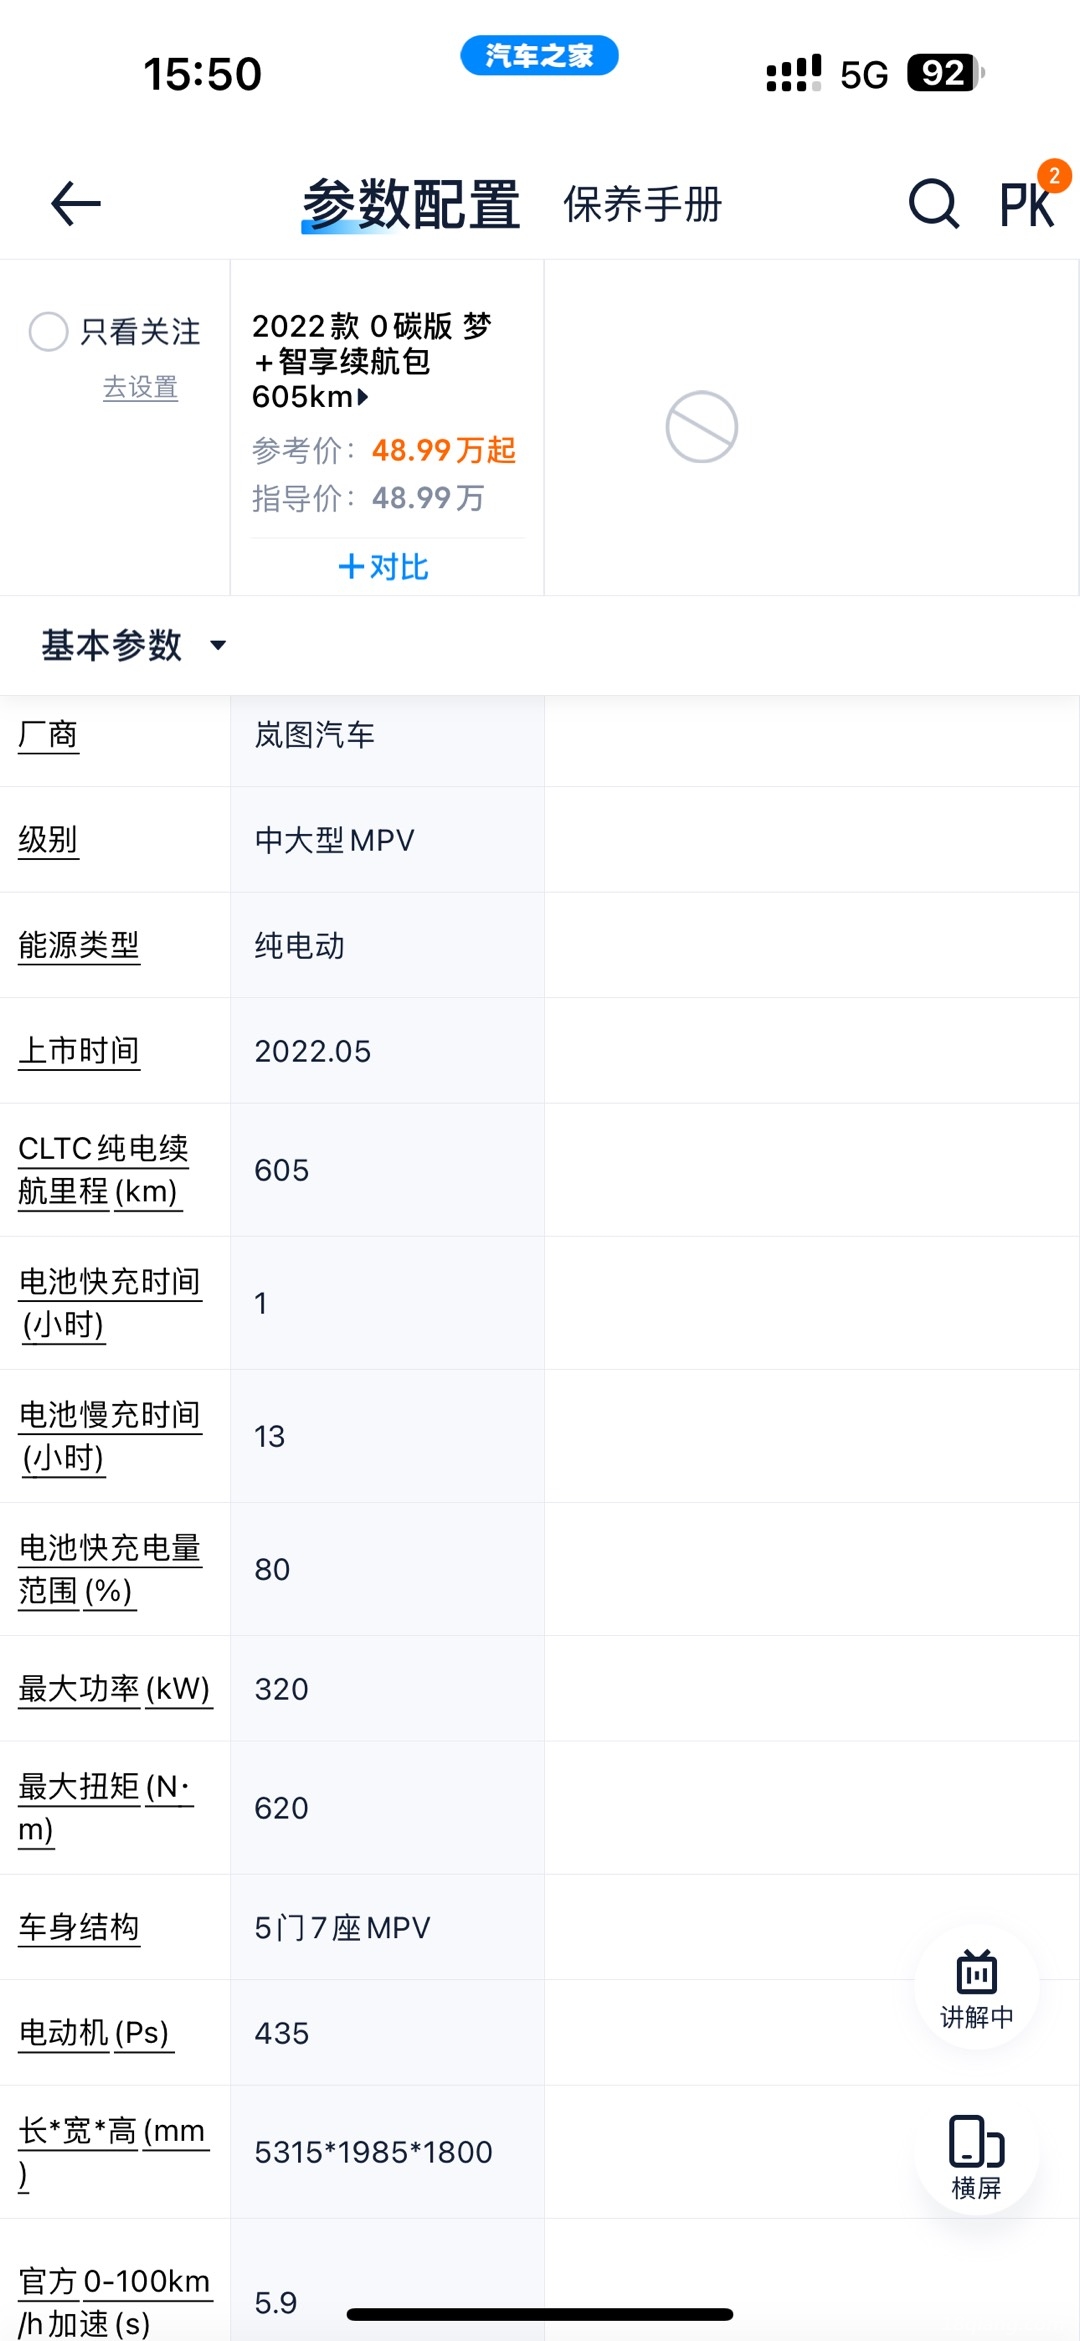
Task: Tap the 汽车之家 app pill at top
Action: pyautogui.click(x=539, y=55)
